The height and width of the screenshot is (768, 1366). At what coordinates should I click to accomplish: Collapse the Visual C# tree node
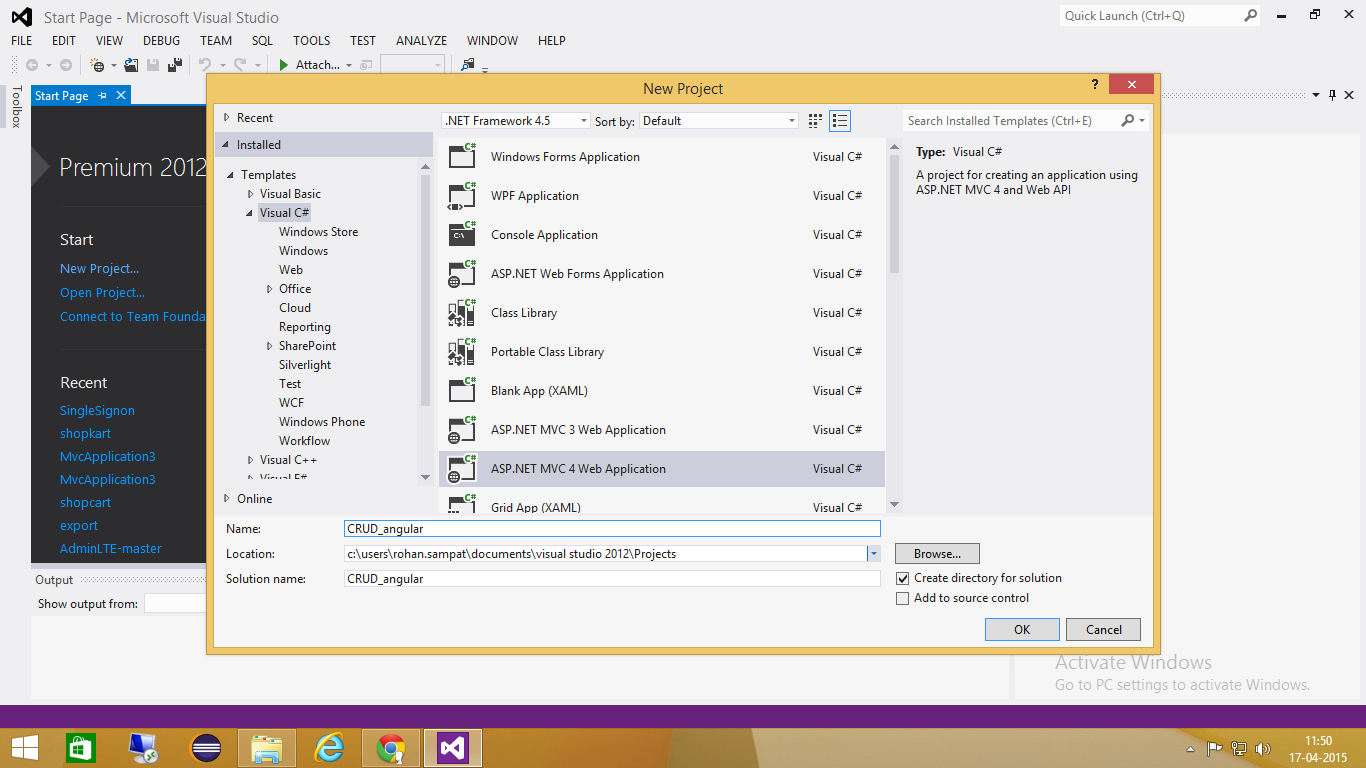click(251, 213)
